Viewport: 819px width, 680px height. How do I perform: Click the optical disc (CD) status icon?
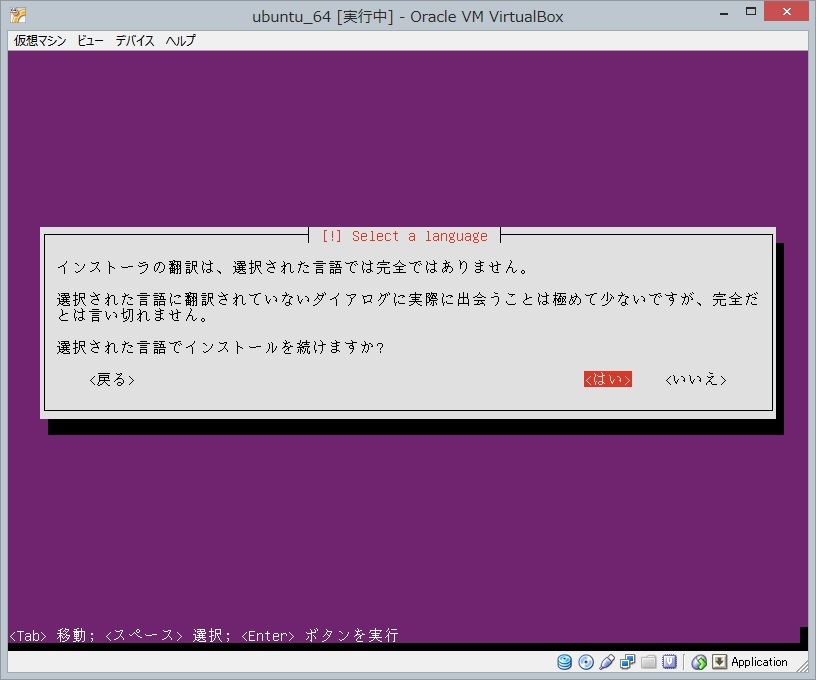[586, 662]
